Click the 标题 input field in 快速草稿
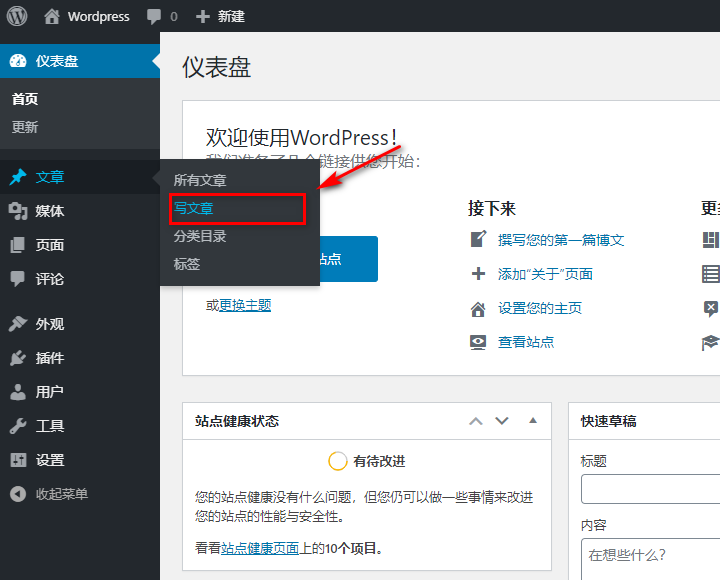The image size is (720, 580). [x=650, y=489]
